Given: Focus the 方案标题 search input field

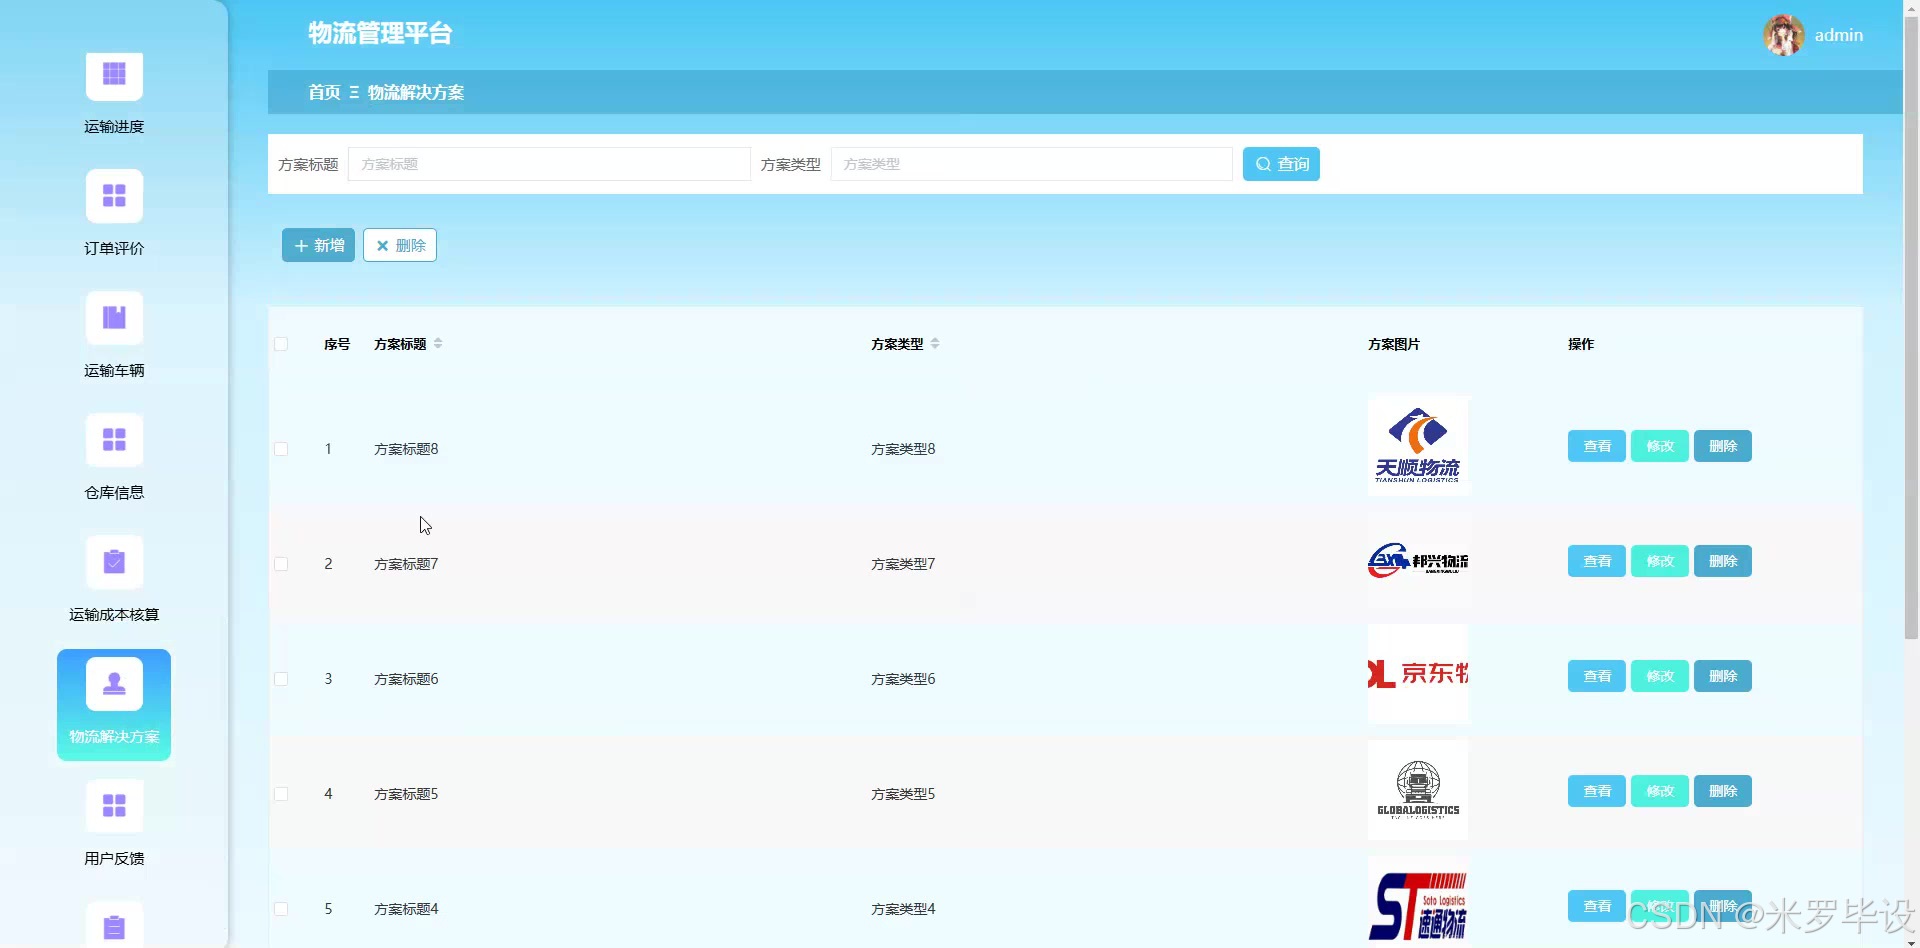Looking at the screenshot, I should [549, 164].
